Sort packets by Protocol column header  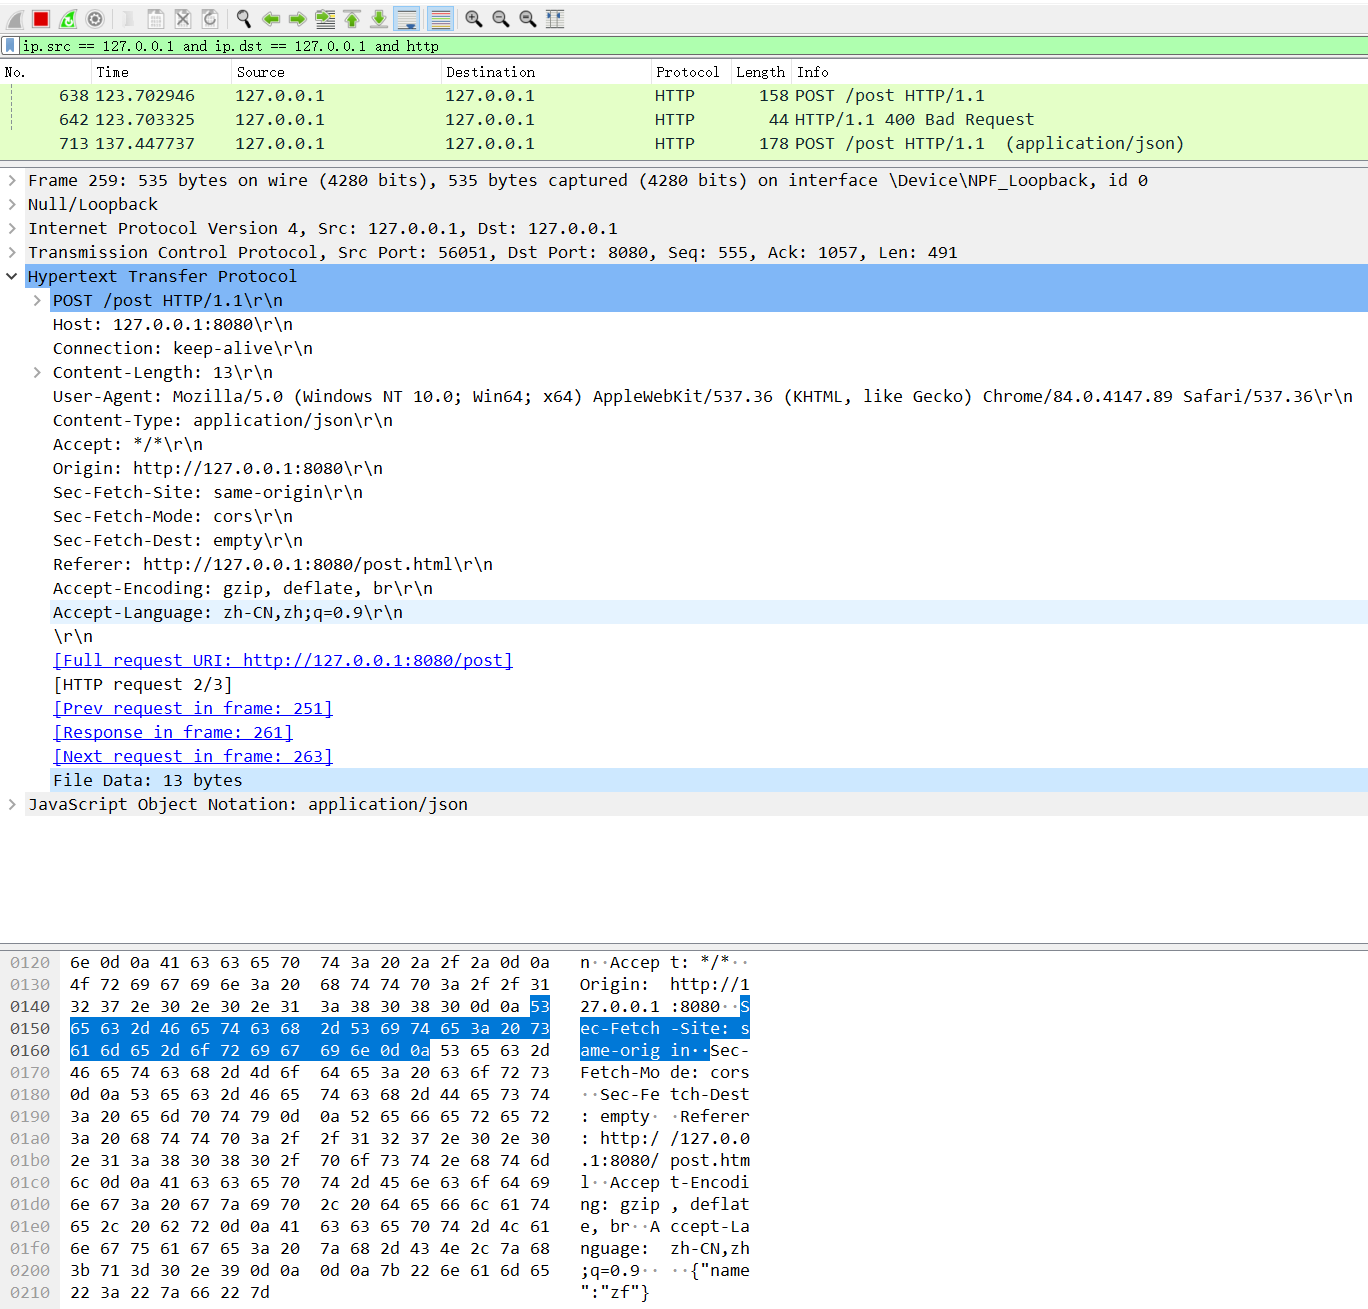click(x=687, y=72)
